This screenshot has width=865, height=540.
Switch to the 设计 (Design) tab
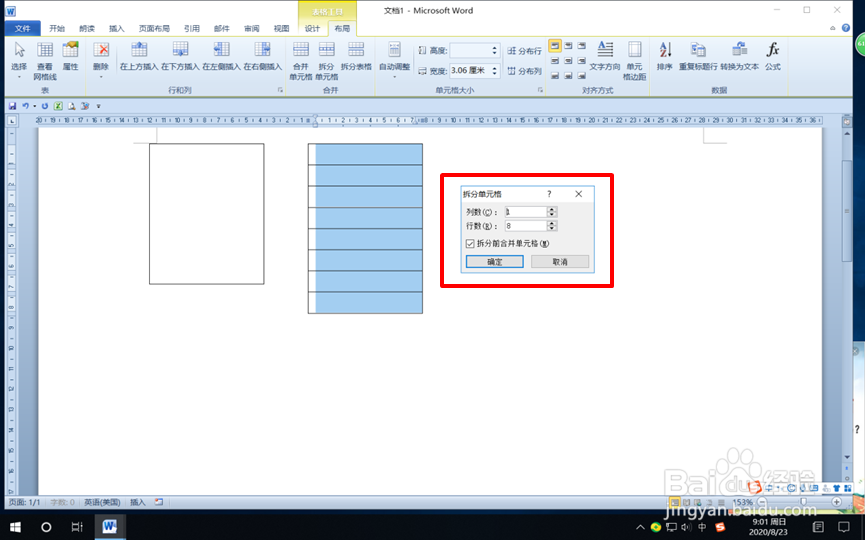[312, 28]
